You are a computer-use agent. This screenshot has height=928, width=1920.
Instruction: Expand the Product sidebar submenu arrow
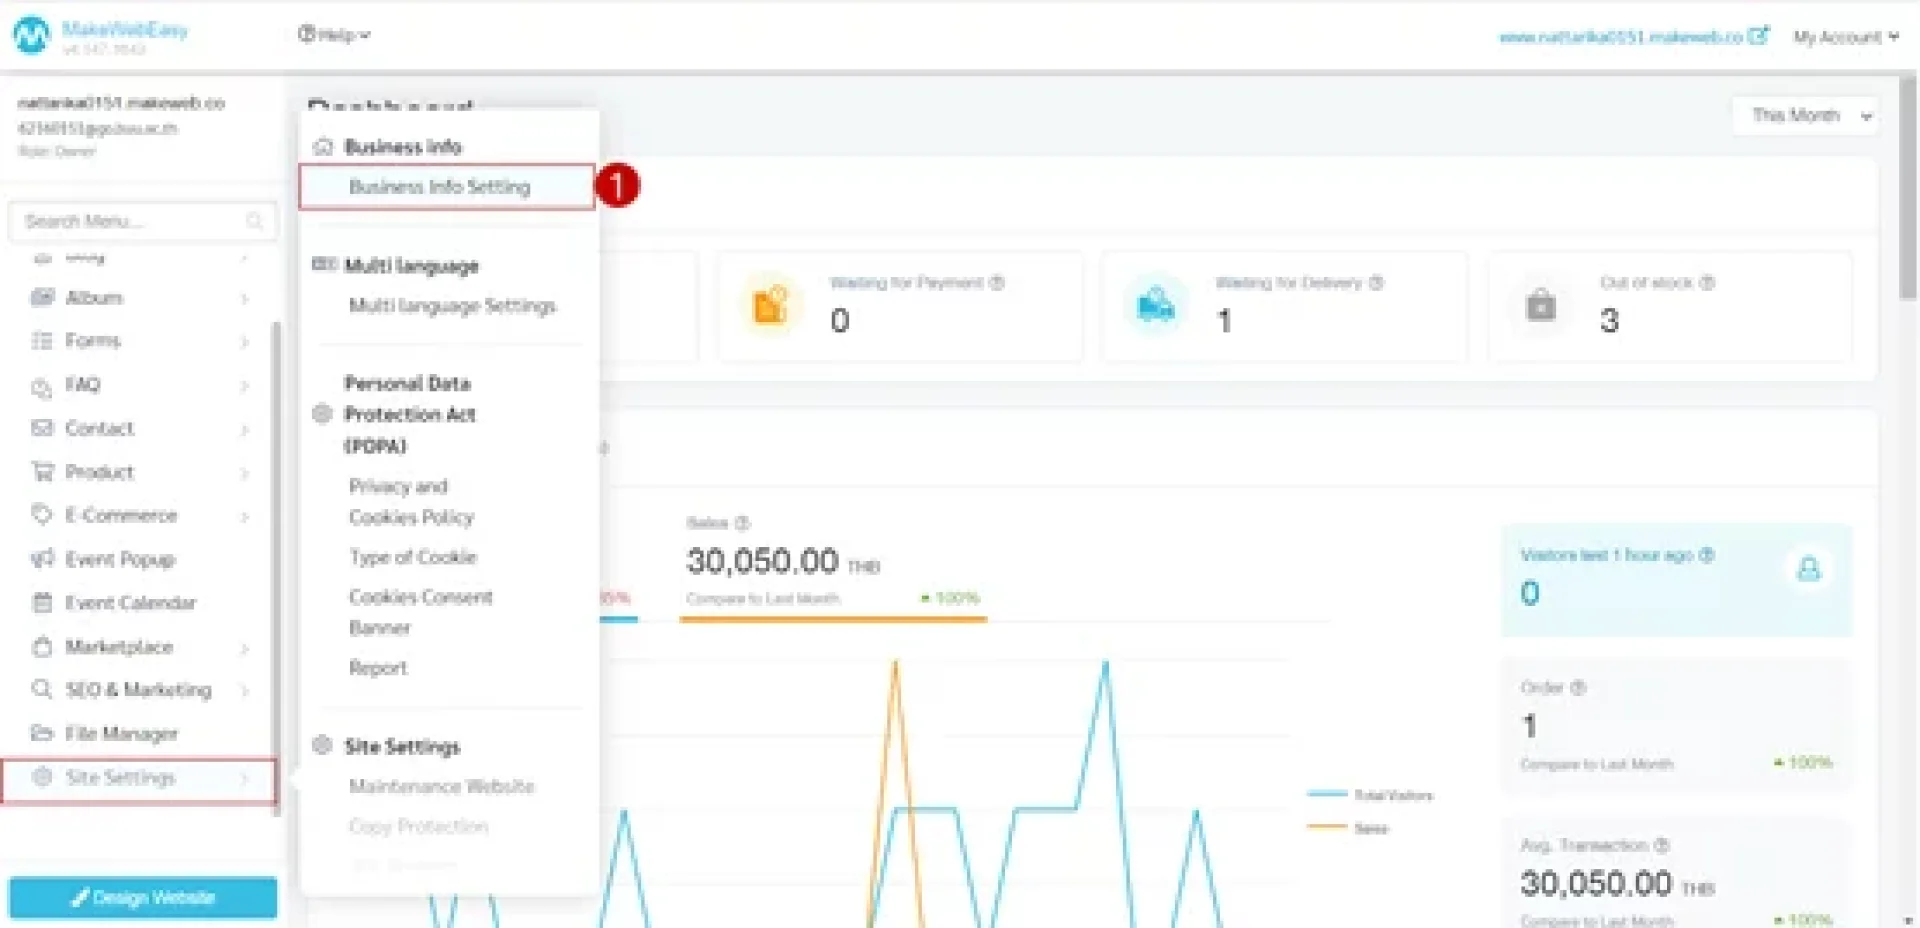(244, 473)
